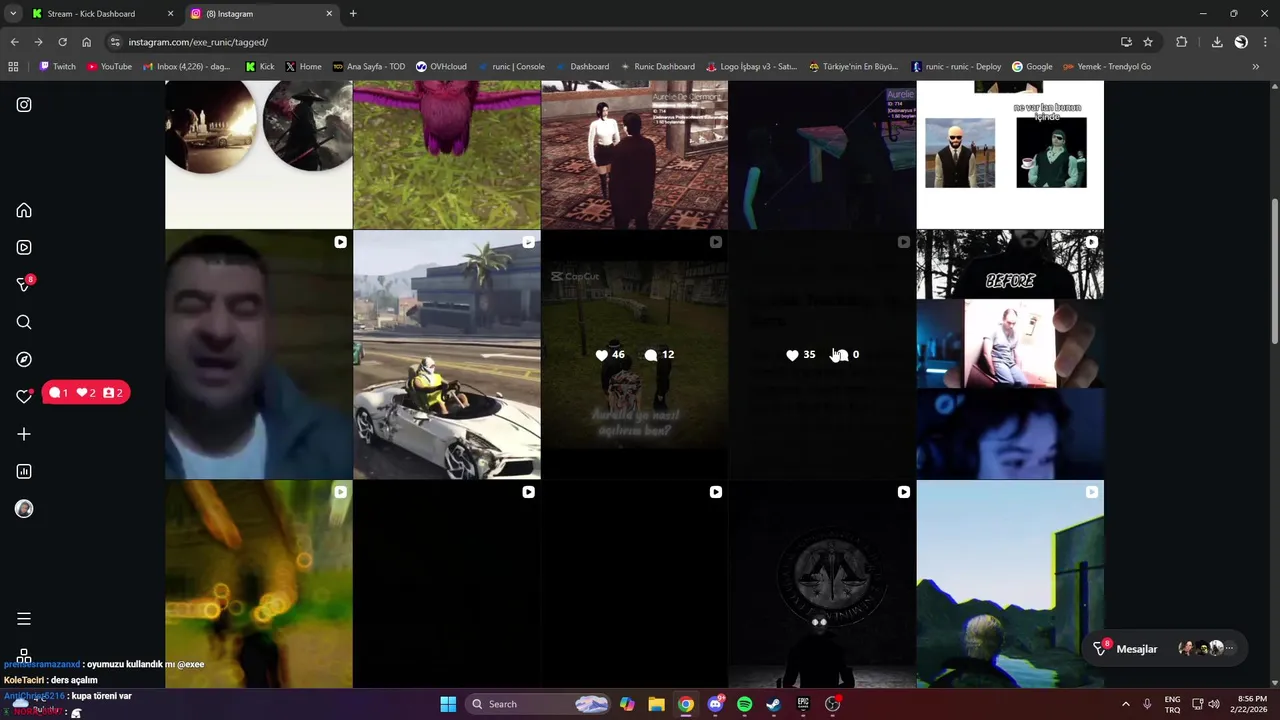Viewport: 1280px width, 720px height.
Task: Click the Windows taskbar Search box
Action: pos(540,704)
